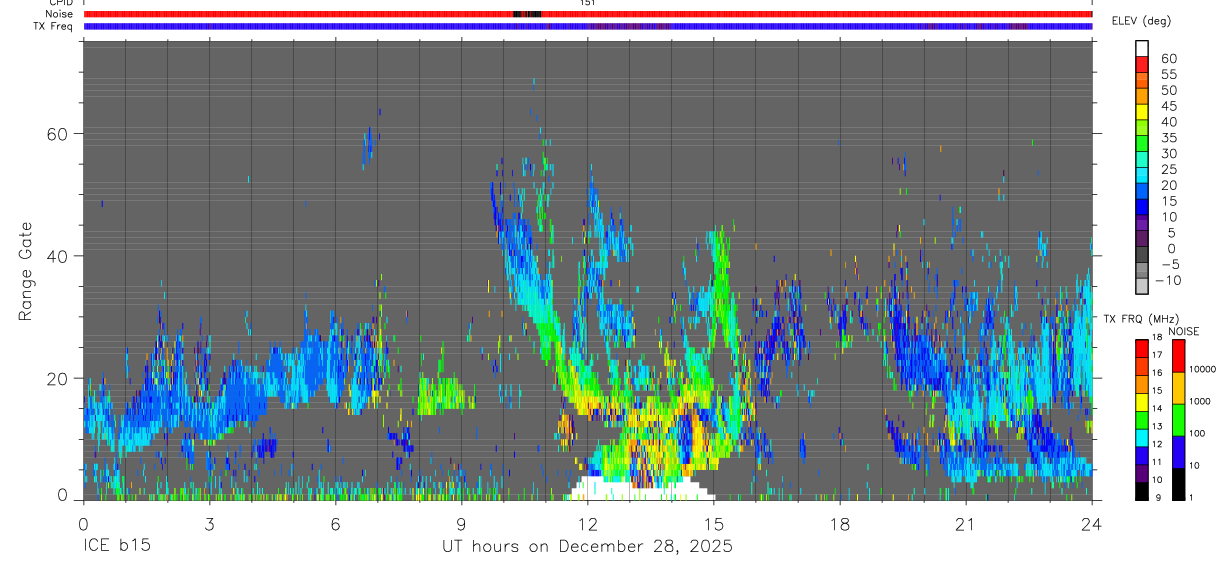1228x567 pixels.
Task: Click ELEV color bar label '-10'
Action: coord(1170,281)
